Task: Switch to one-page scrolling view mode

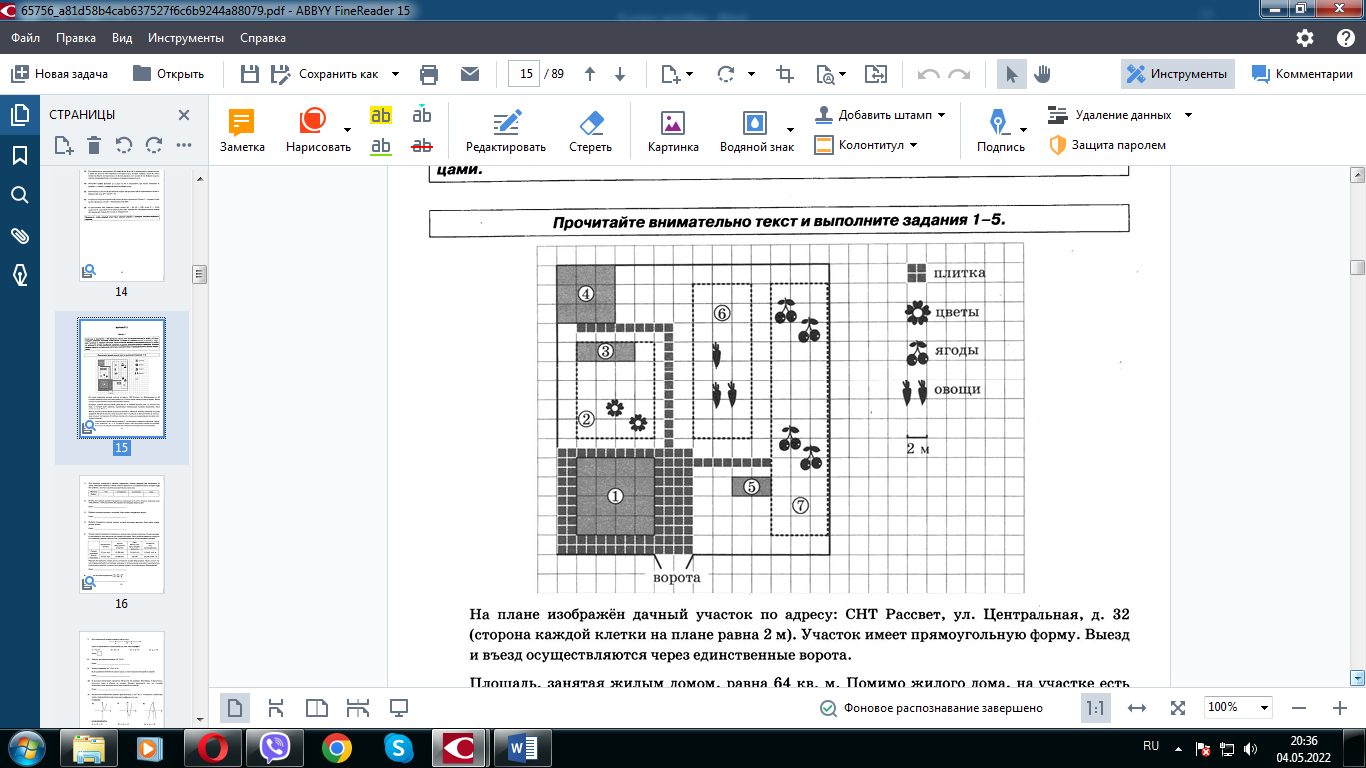Action: click(276, 708)
